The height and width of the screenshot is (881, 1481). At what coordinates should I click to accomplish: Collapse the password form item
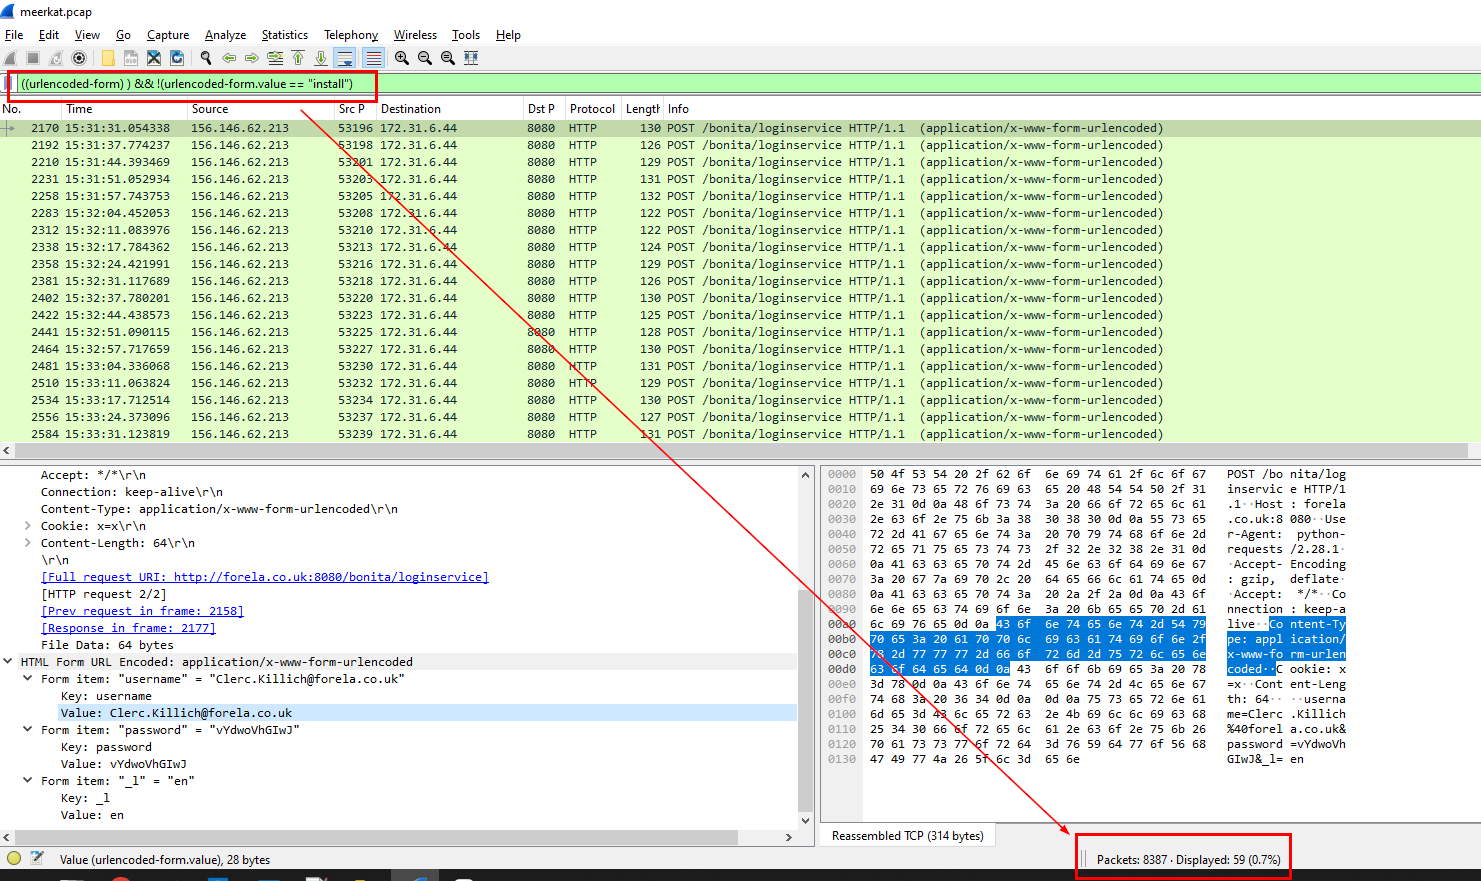pos(28,730)
